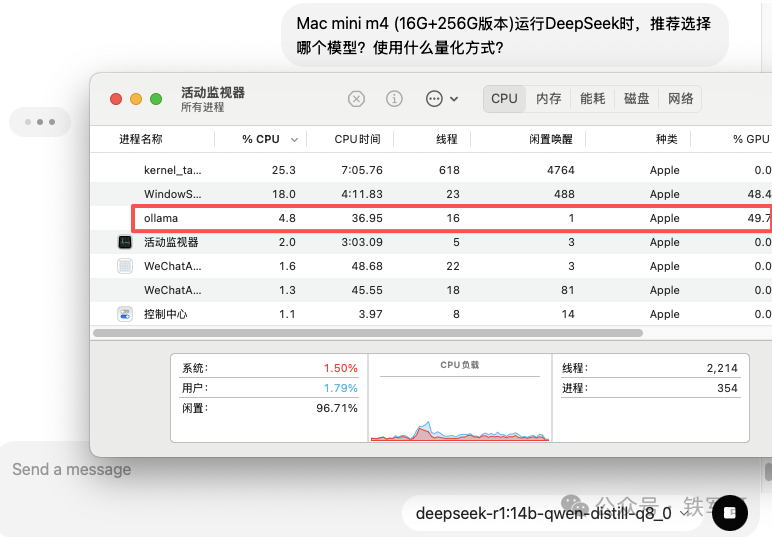Viewport: 772px width, 537px height.
Task: Sort by 线程 column header
Action: tap(447, 139)
